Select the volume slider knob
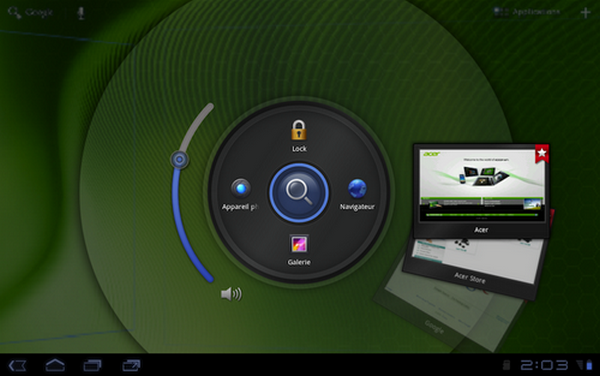 pos(179,160)
